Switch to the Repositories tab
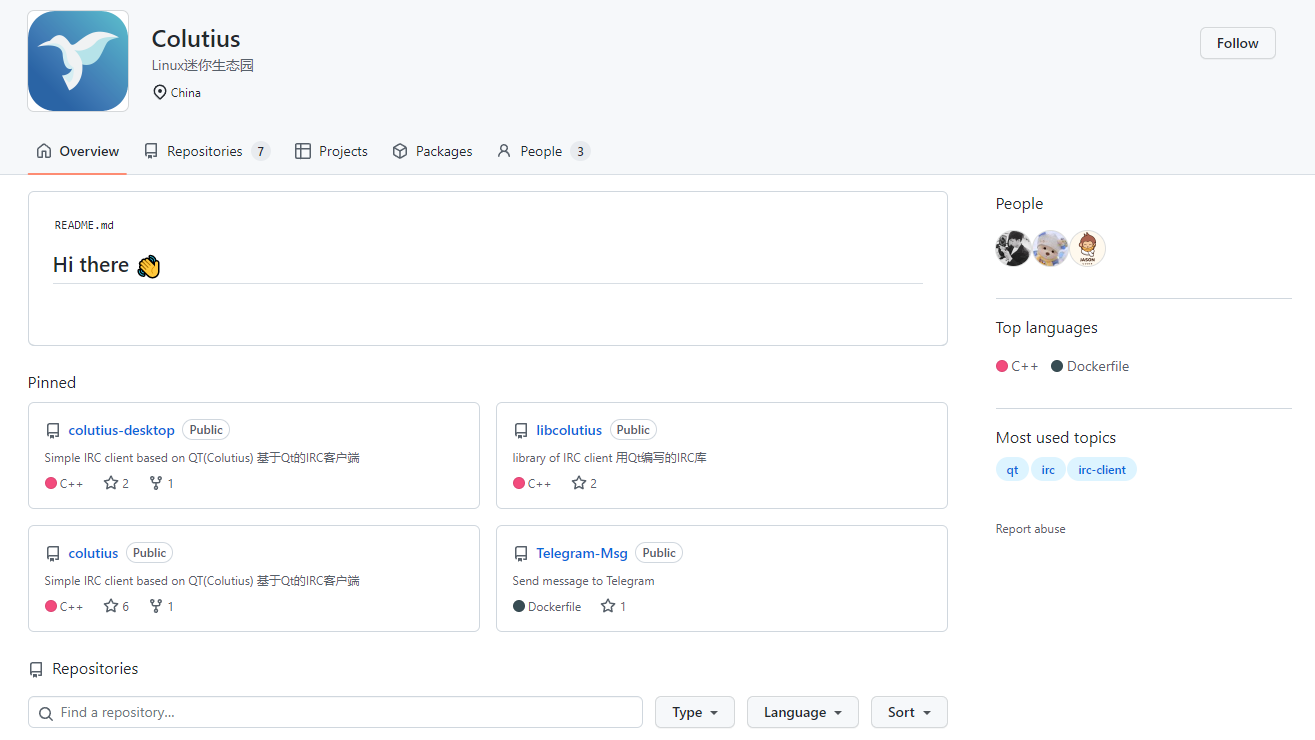 207,152
